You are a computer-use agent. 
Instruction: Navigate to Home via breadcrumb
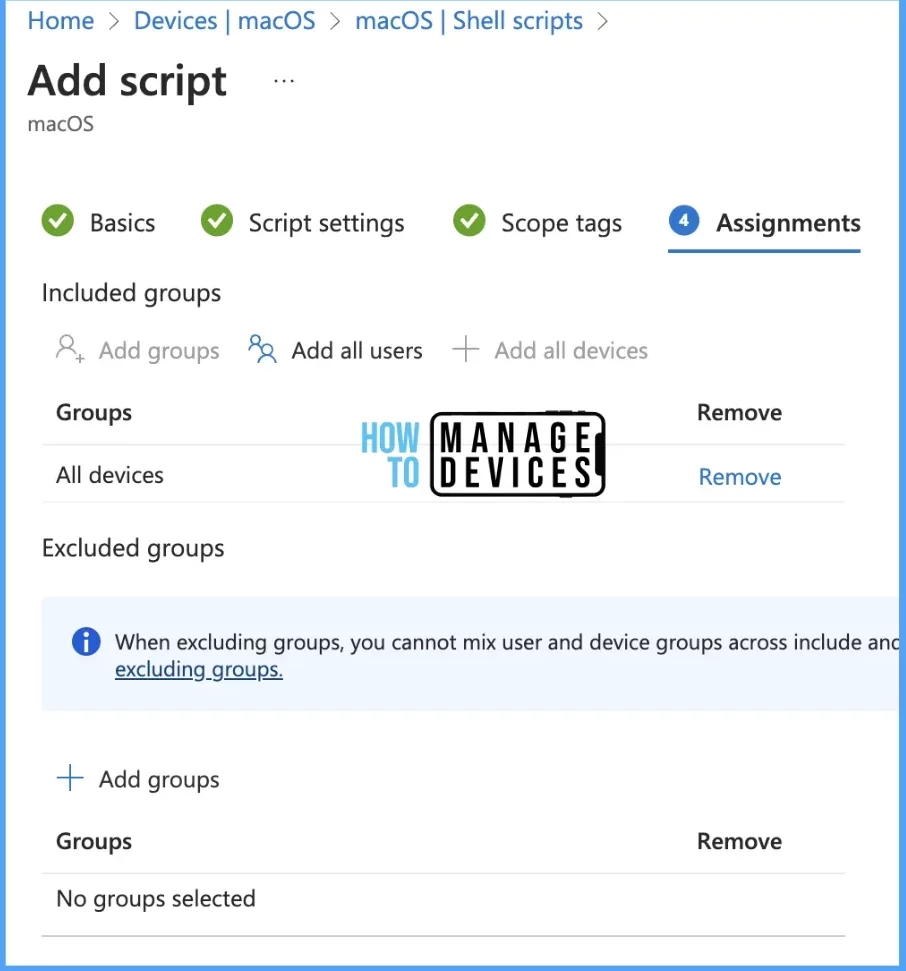tap(60, 20)
